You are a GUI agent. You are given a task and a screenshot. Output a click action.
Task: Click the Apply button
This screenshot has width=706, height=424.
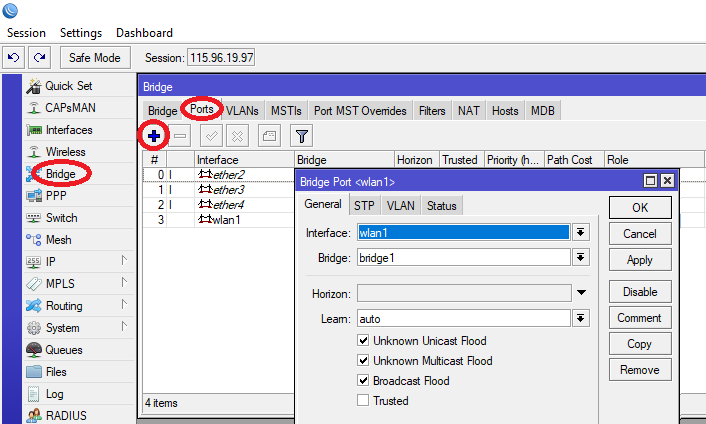coord(640,260)
